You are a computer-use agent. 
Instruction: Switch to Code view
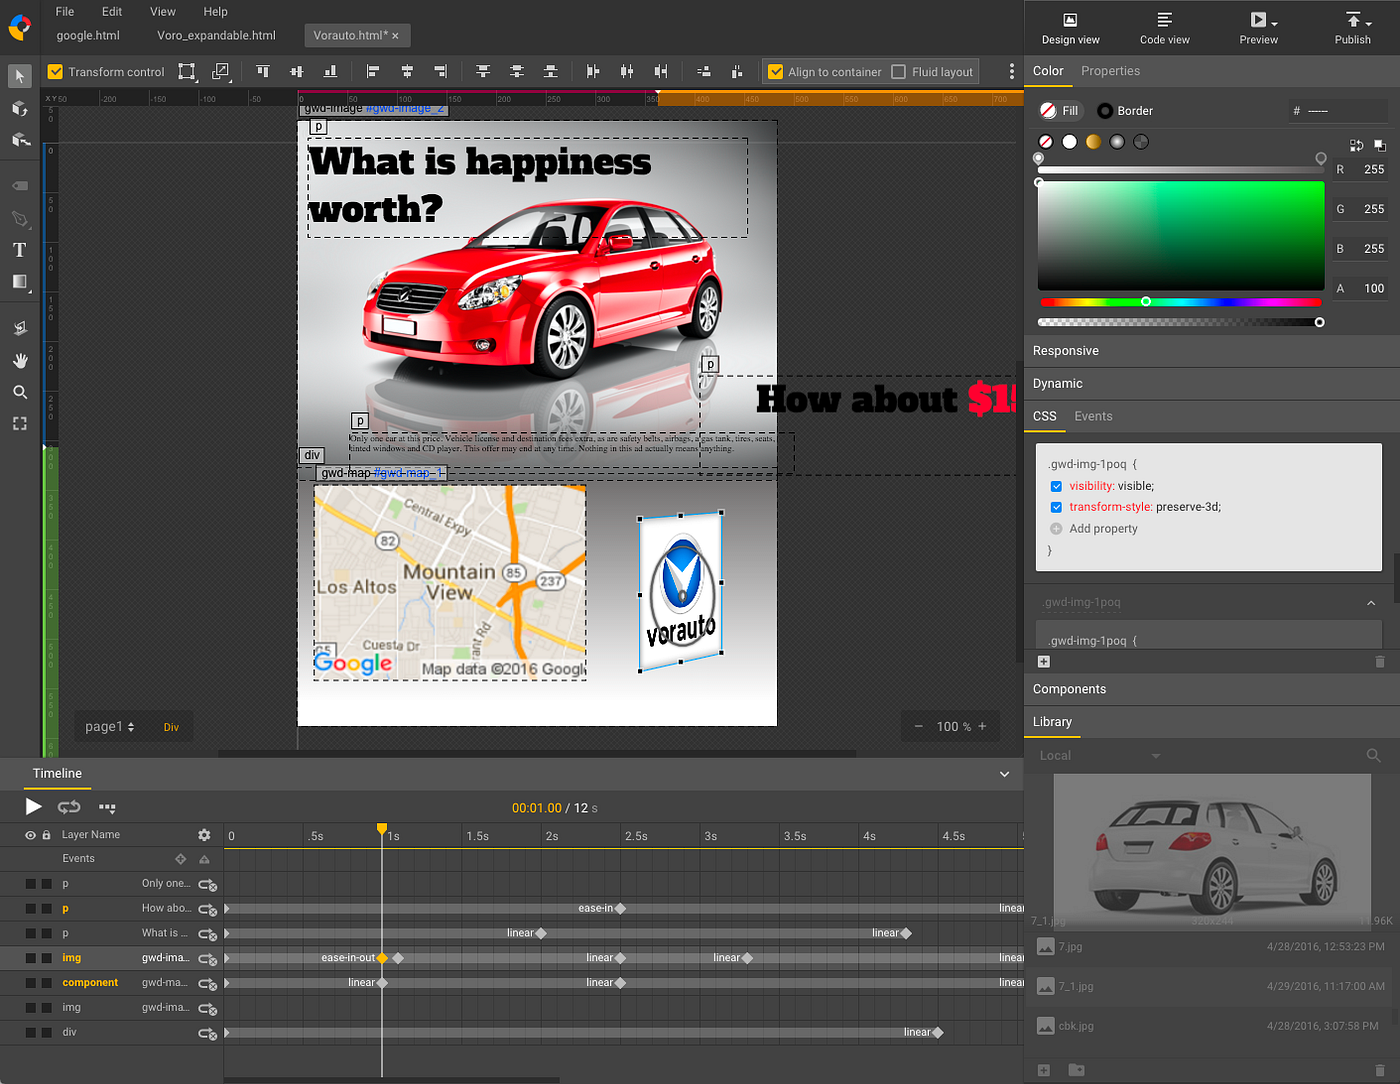[x=1164, y=28]
